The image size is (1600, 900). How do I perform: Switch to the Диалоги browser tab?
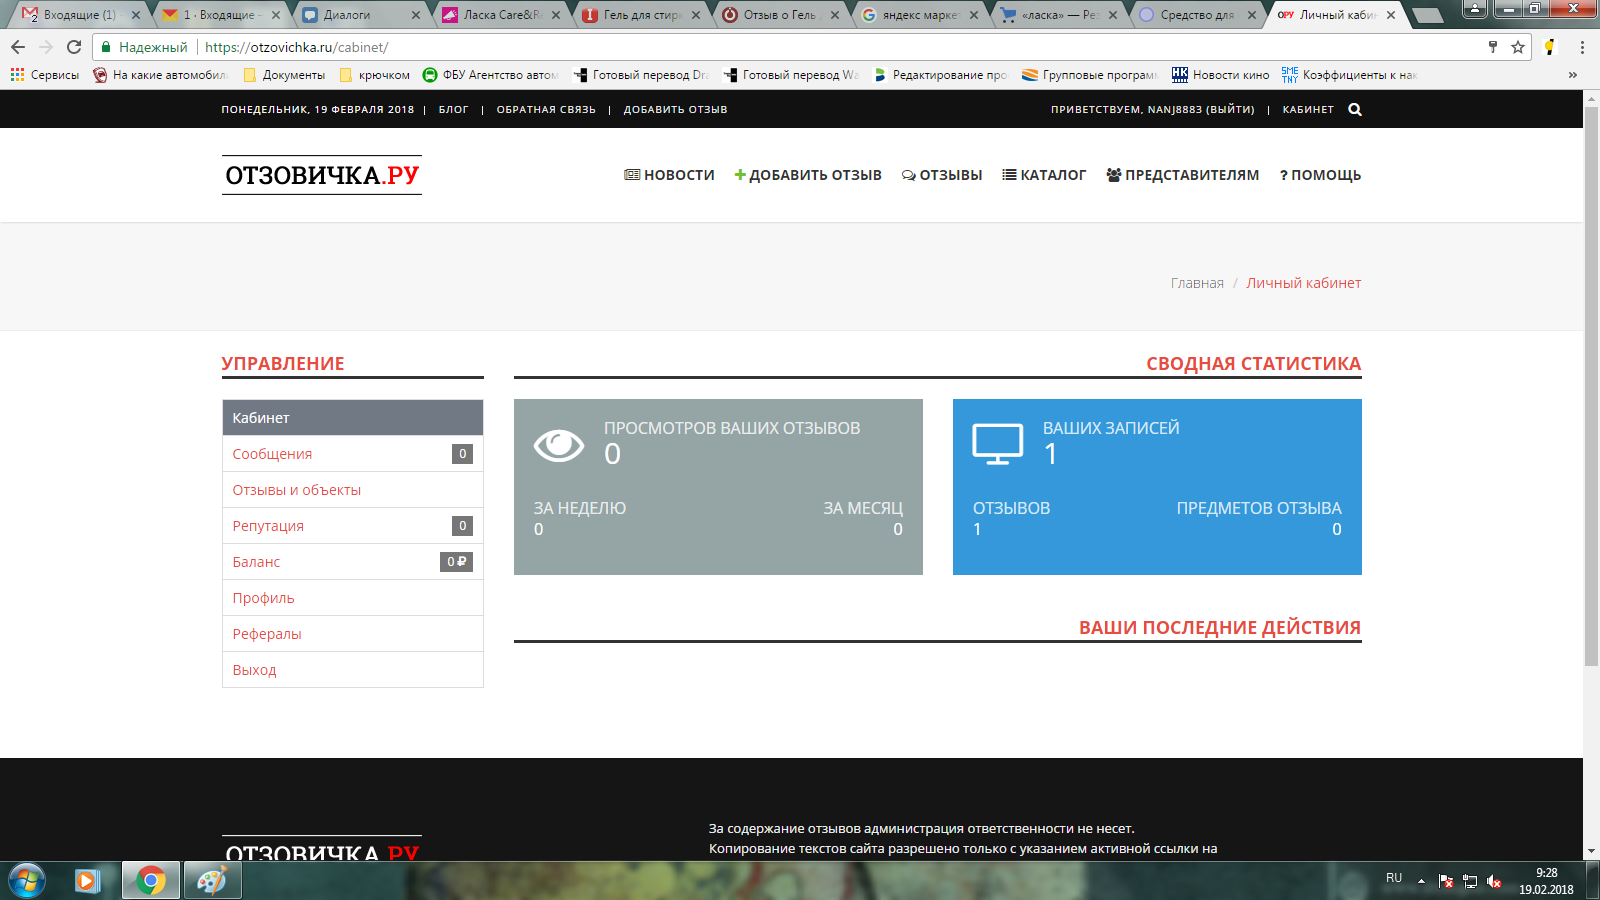(347, 15)
